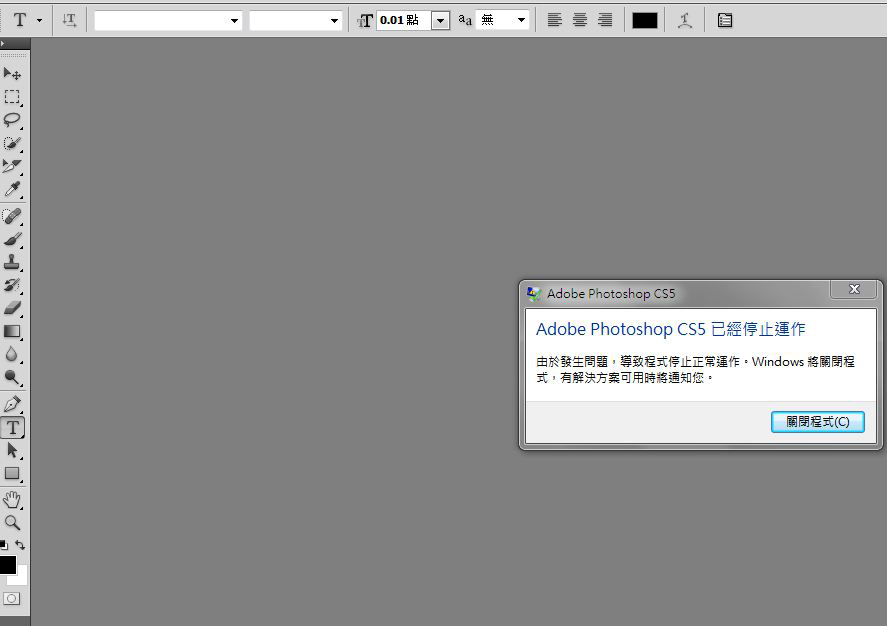Screen dimensions: 887x626
Task: Expand the collapsed tools panel arrow
Action: click(x=3, y=43)
